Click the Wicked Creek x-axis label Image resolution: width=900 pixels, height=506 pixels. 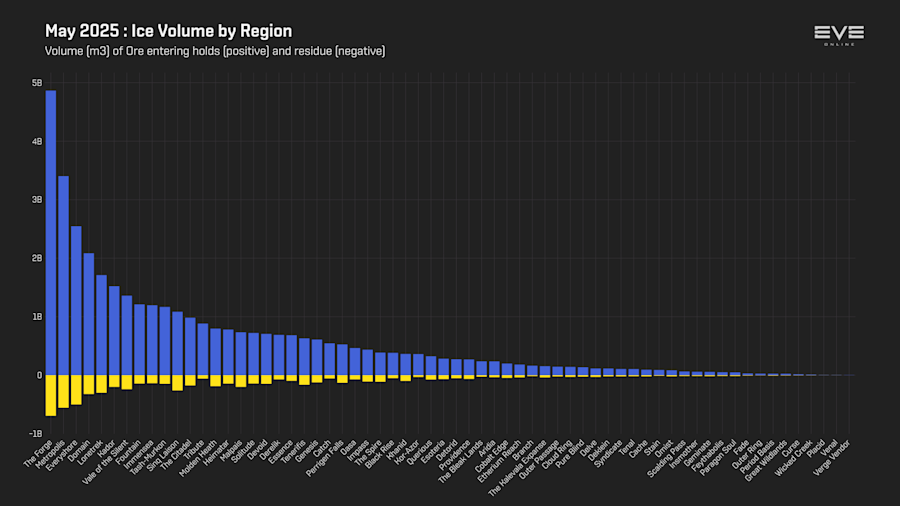pos(794,458)
